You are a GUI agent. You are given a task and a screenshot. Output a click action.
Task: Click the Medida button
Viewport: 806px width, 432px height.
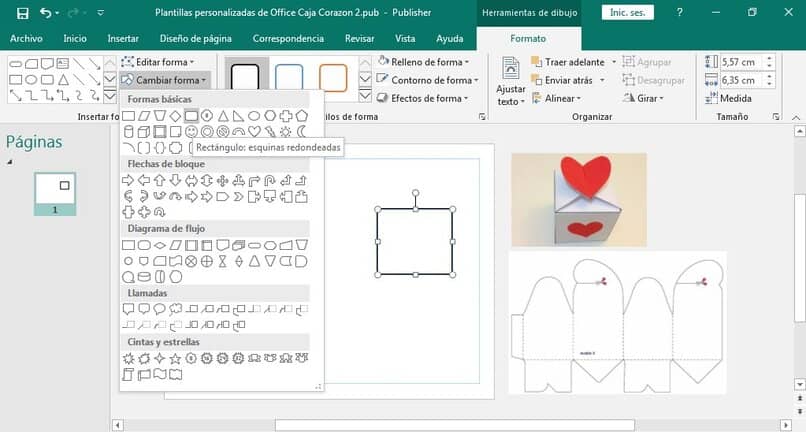(x=728, y=98)
